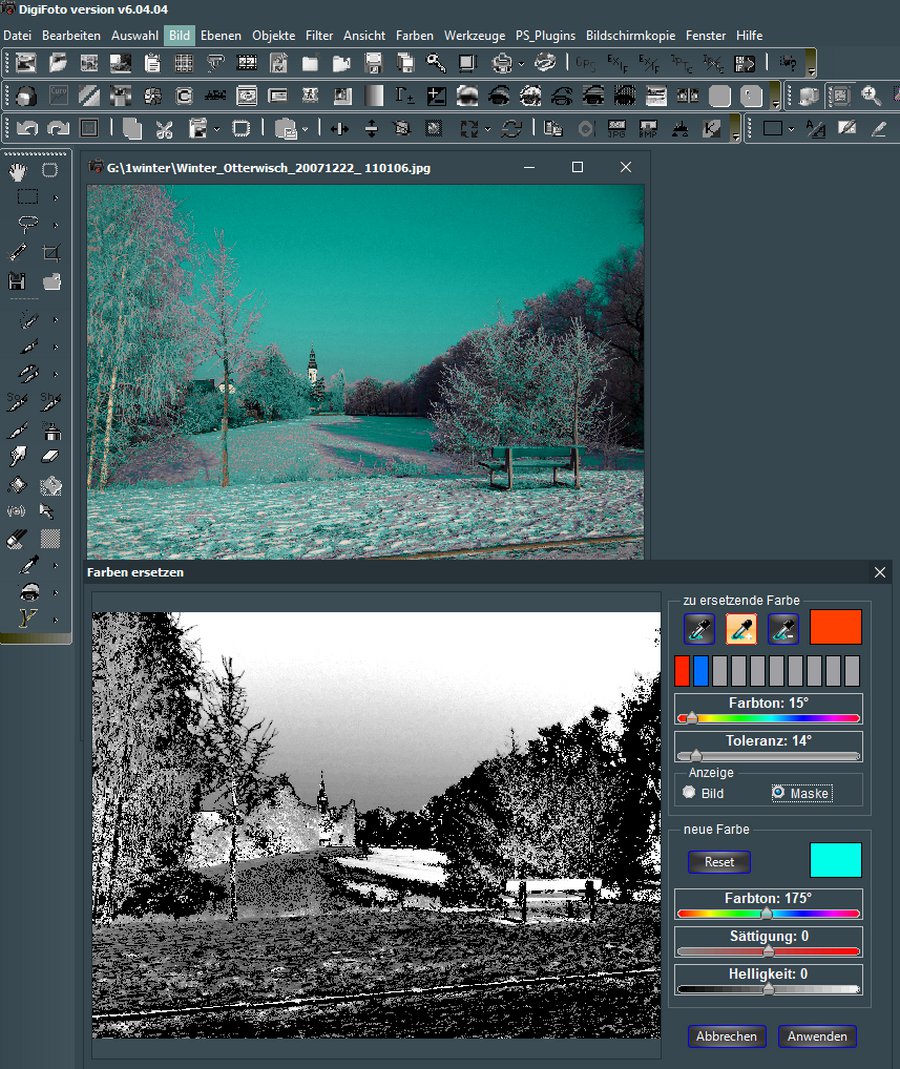Open the Filter menu
Viewport: 900px width, 1069px height.
(319, 35)
